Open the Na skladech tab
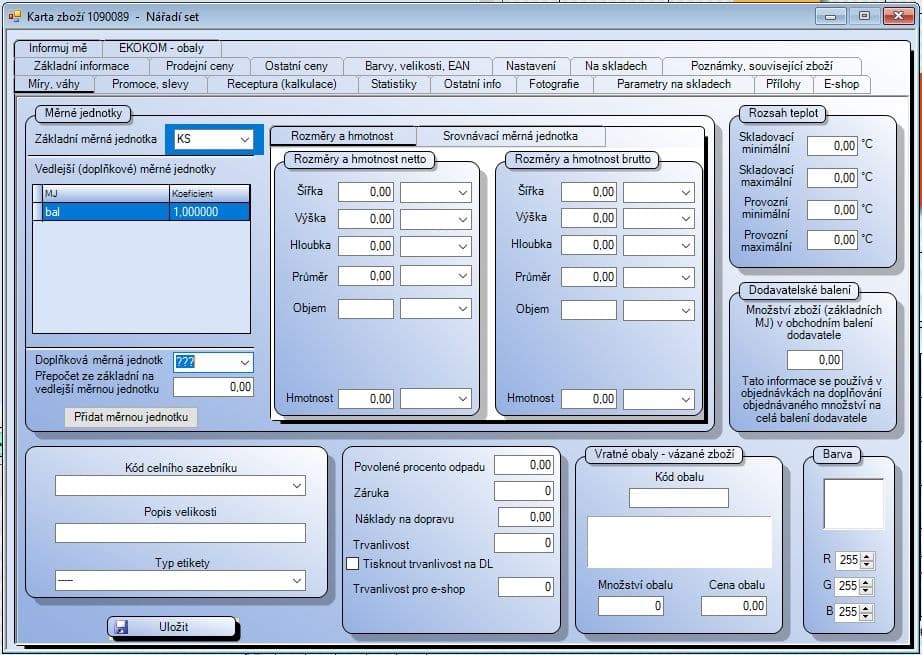 616,66
